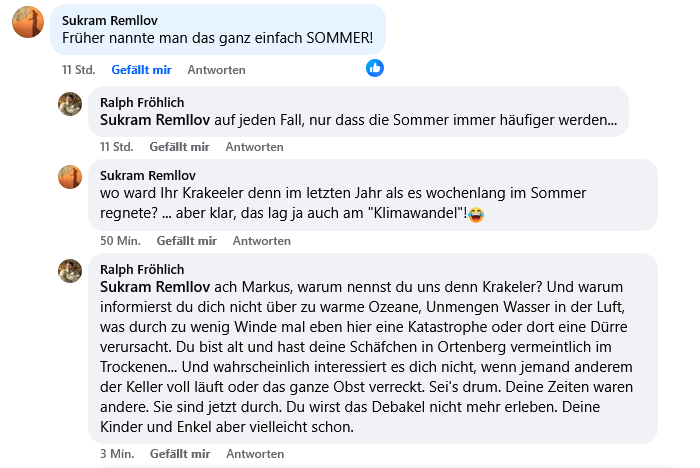Like the reply posted 3 Min. ago
700x468 pixels.
pos(179,454)
